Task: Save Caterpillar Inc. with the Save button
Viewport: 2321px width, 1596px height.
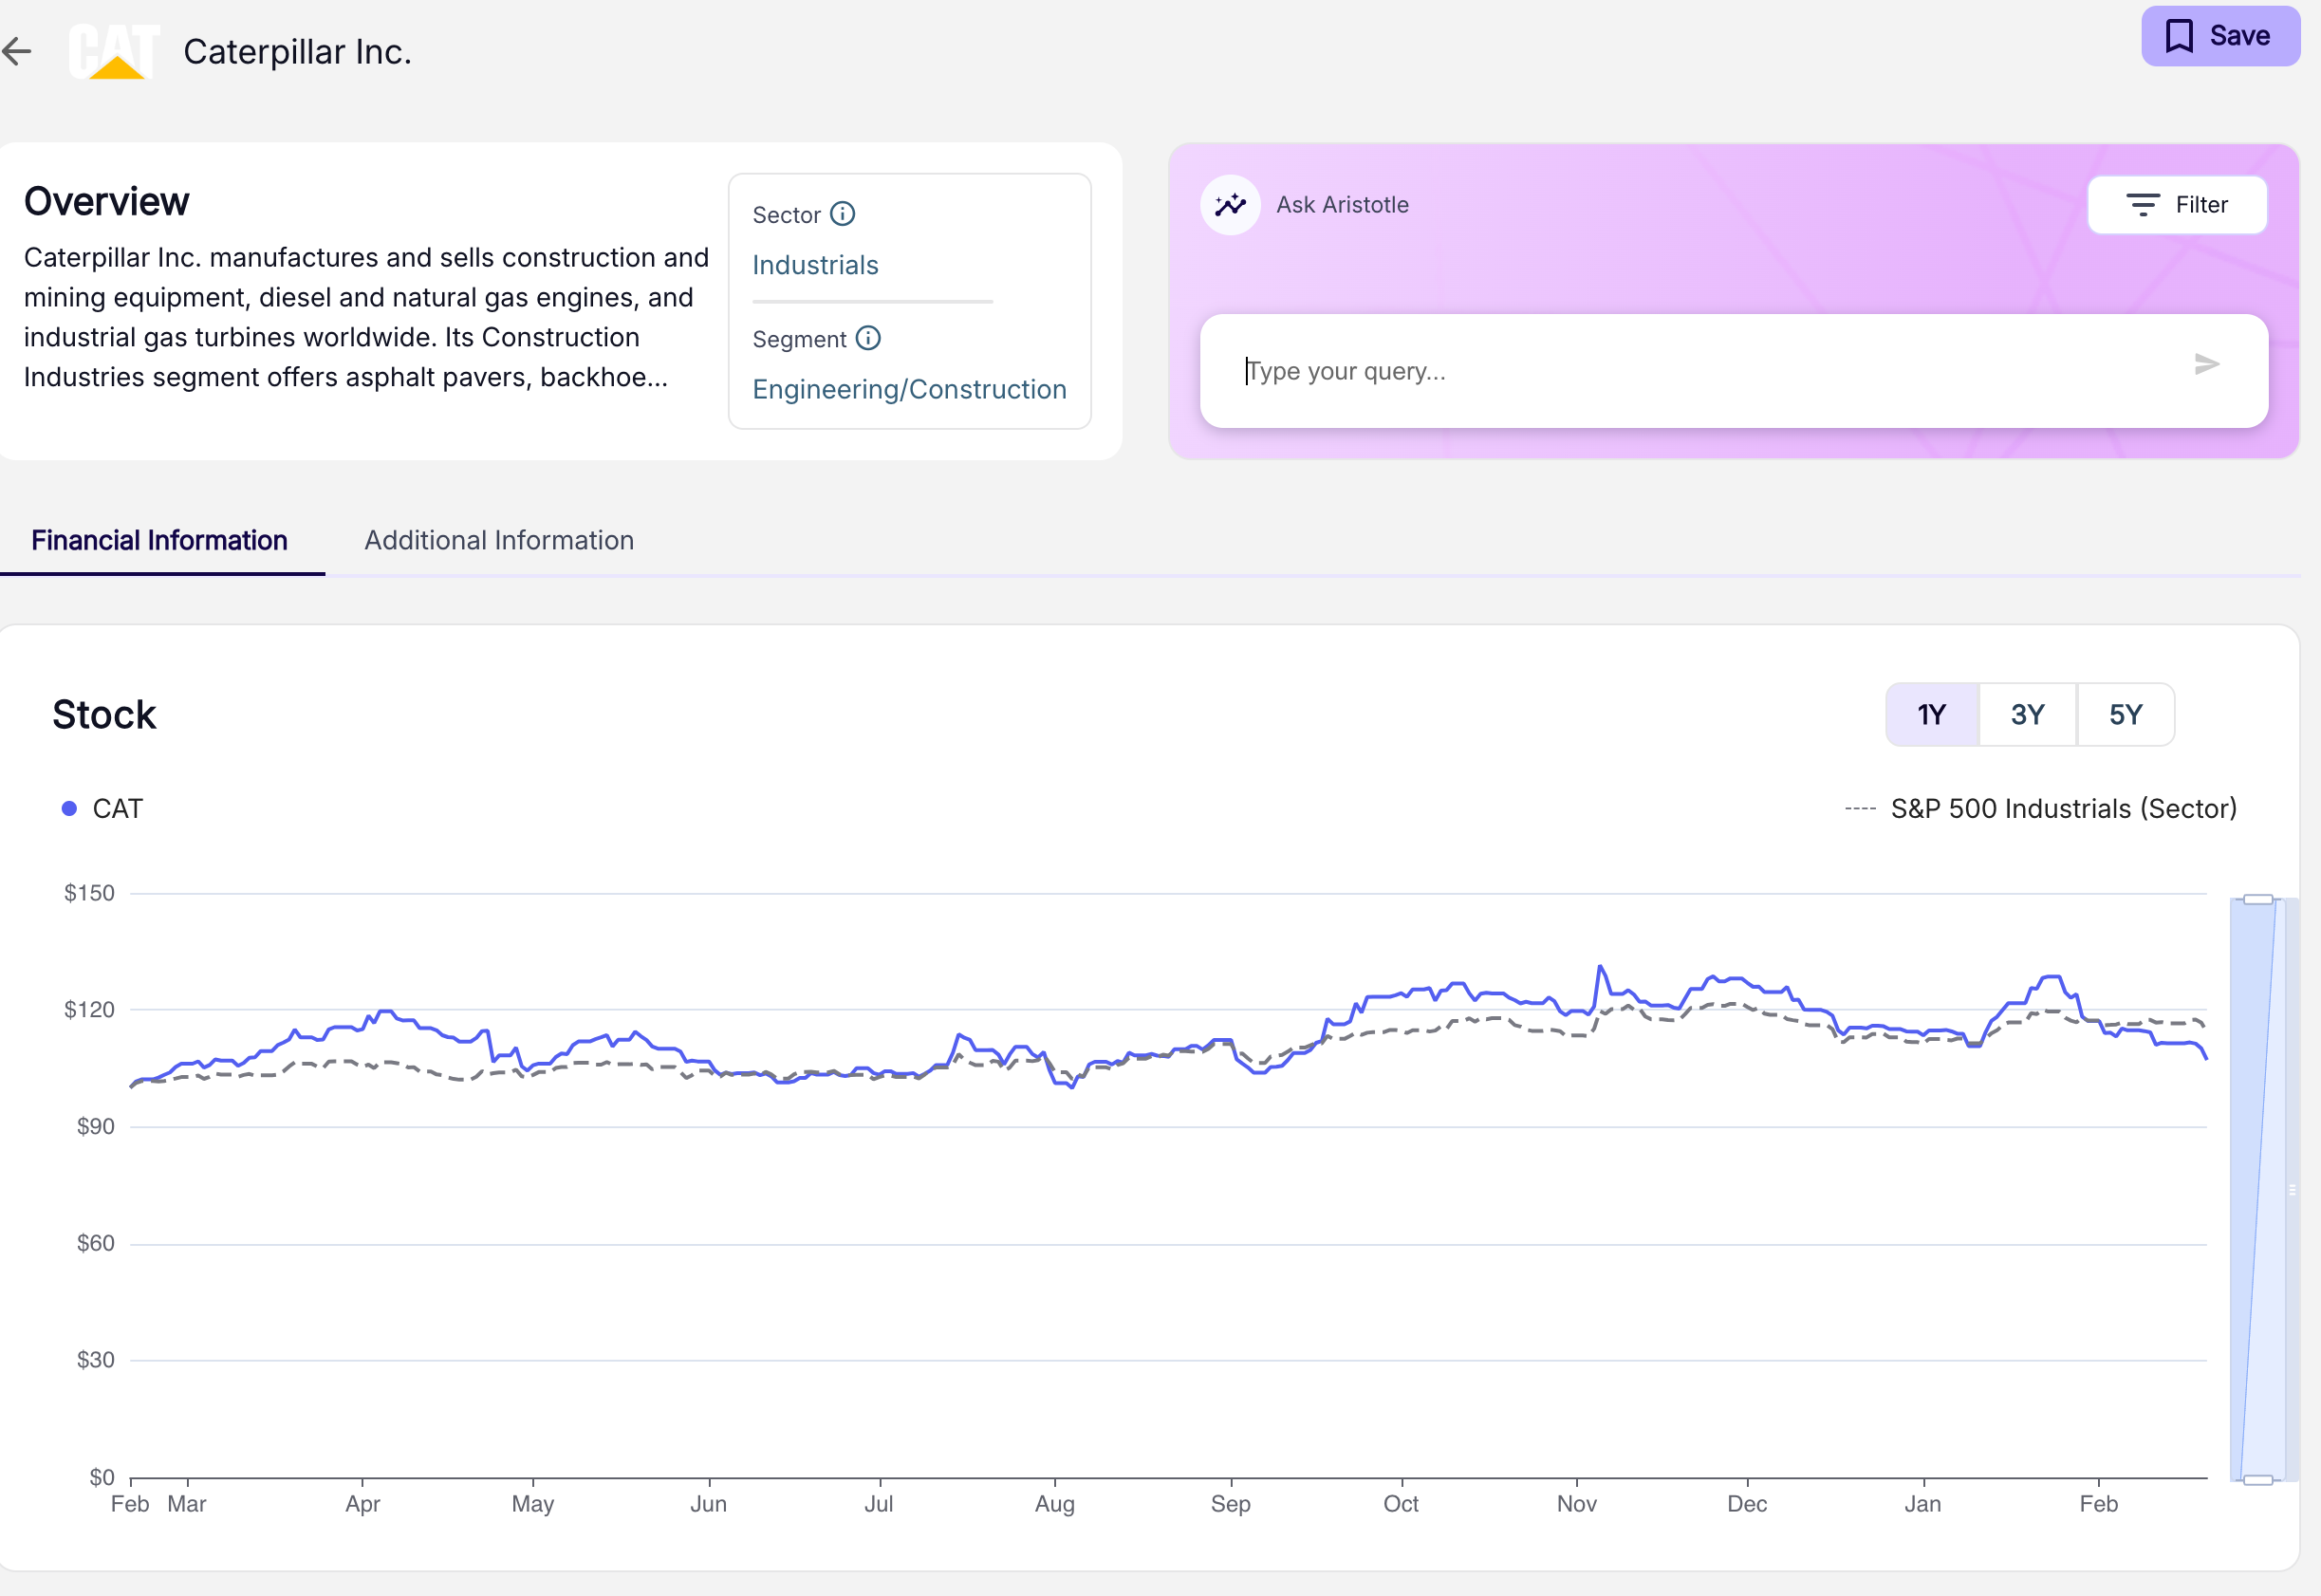Action: pos(2220,36)
